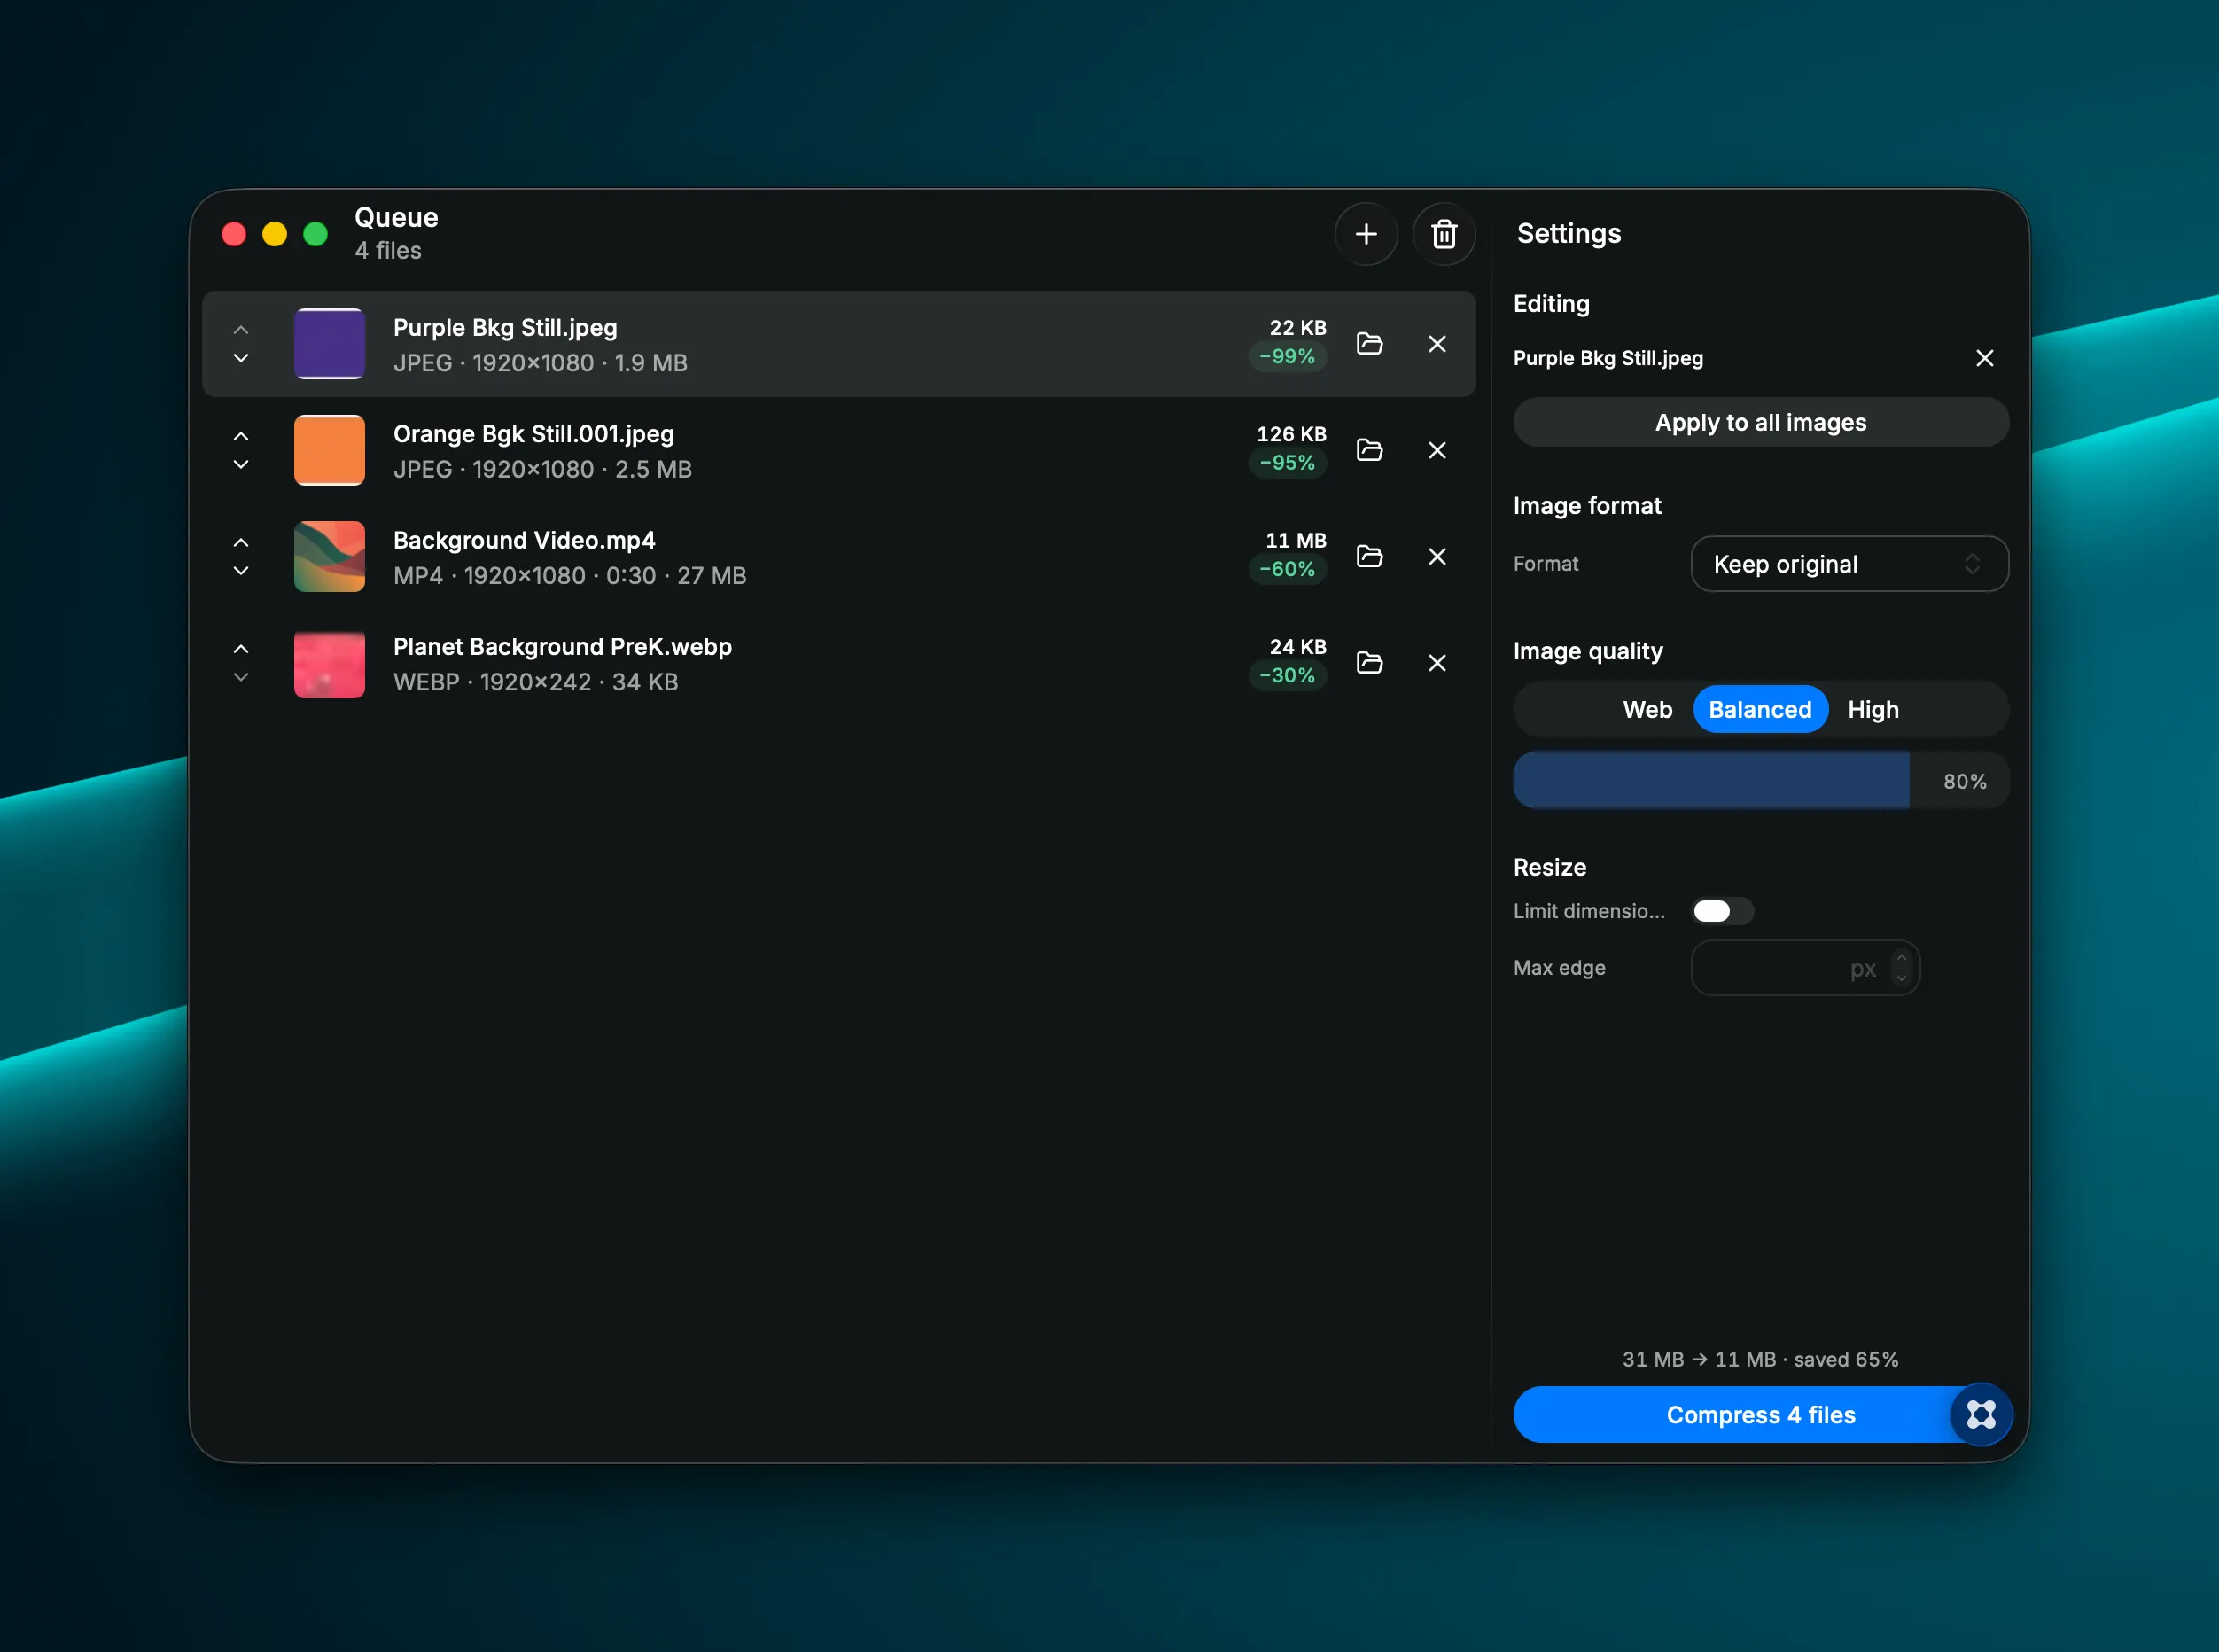Image resolution: width=2219 pixels, height=1652 pixels.
Task: Click the '4 files' queue count
Action: point(388,251)
